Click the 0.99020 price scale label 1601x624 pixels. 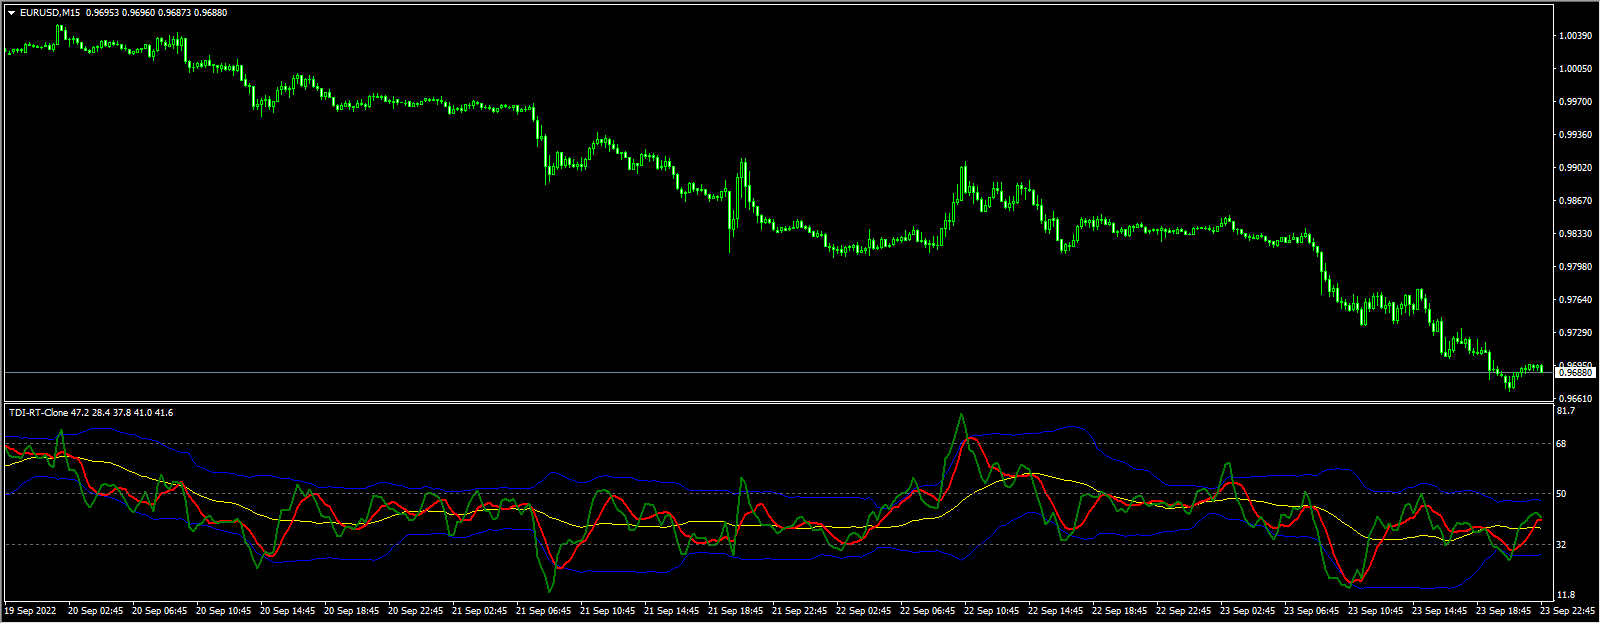(1575, 168)
